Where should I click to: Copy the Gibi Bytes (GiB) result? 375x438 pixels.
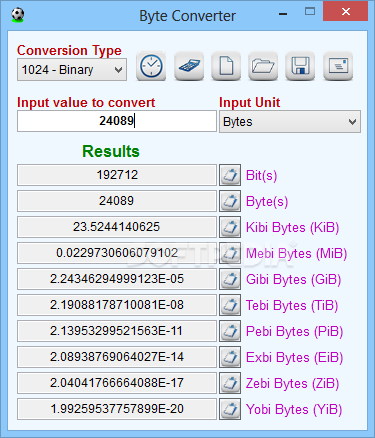[x=230, y=279]
